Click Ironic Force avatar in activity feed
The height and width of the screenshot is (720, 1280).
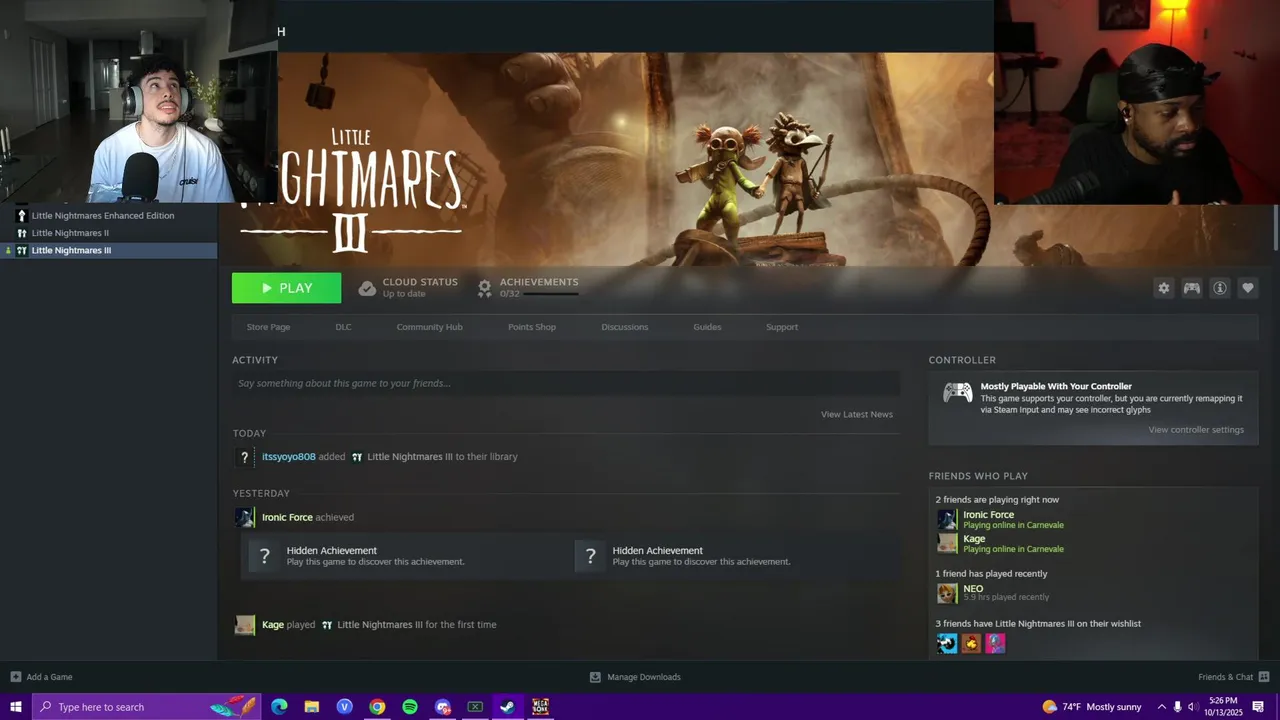pyautogui.click(x=245, y=517)
